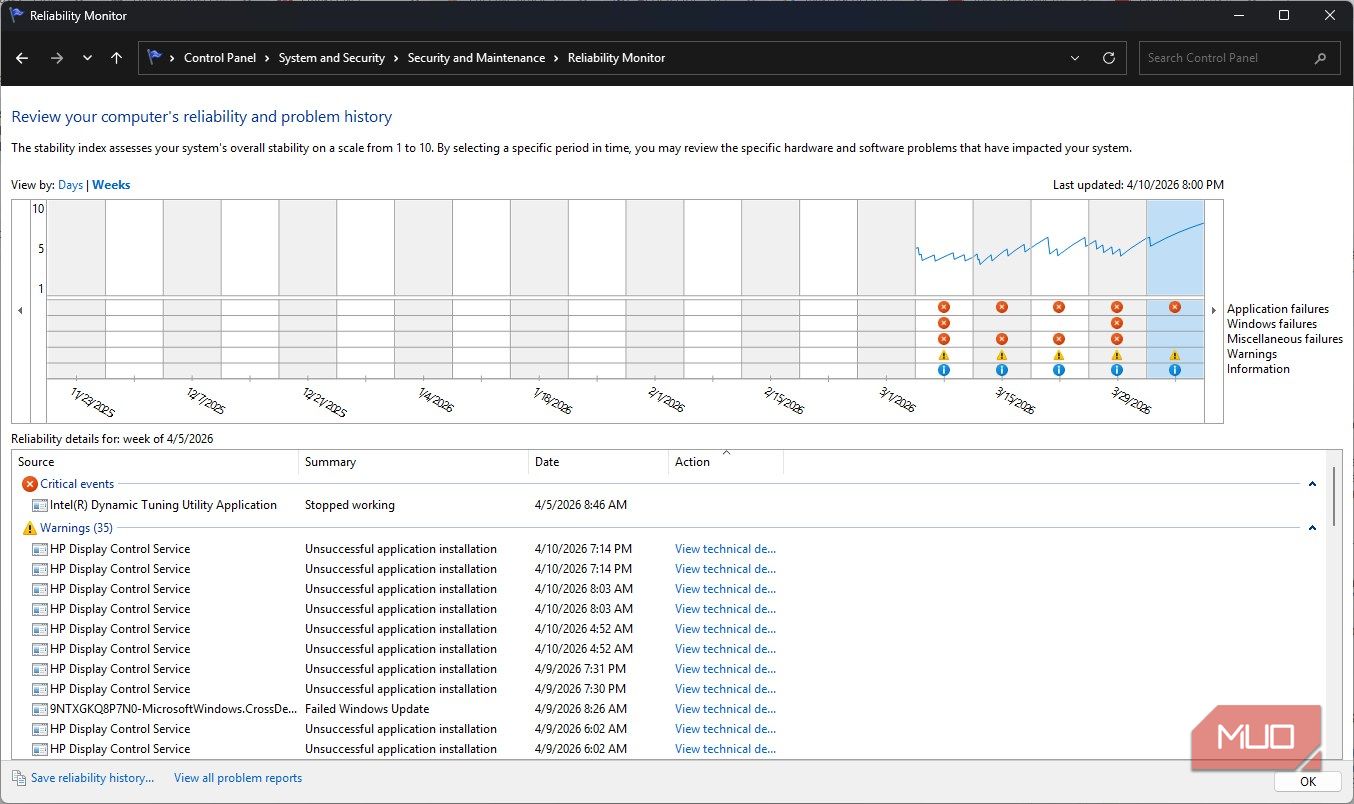
Task: Open the recent locations dropdown chevron
Action: [x=87, y=58]
